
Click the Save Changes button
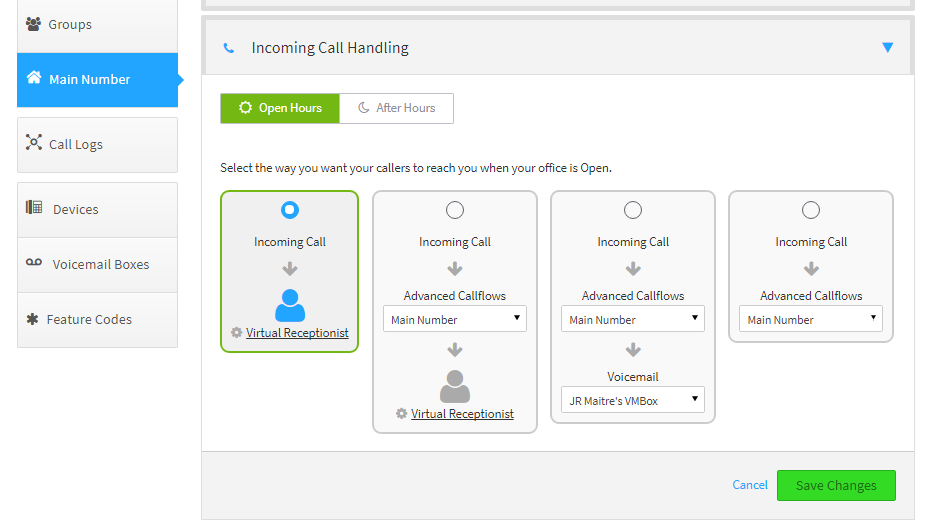tap(836, 486)
